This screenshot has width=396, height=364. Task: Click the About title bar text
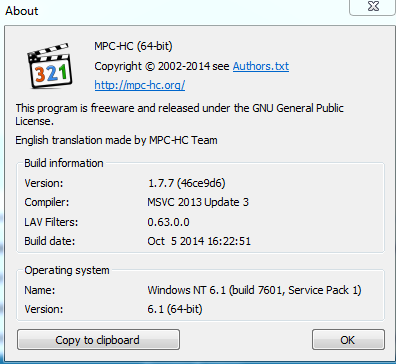point(22,11)
